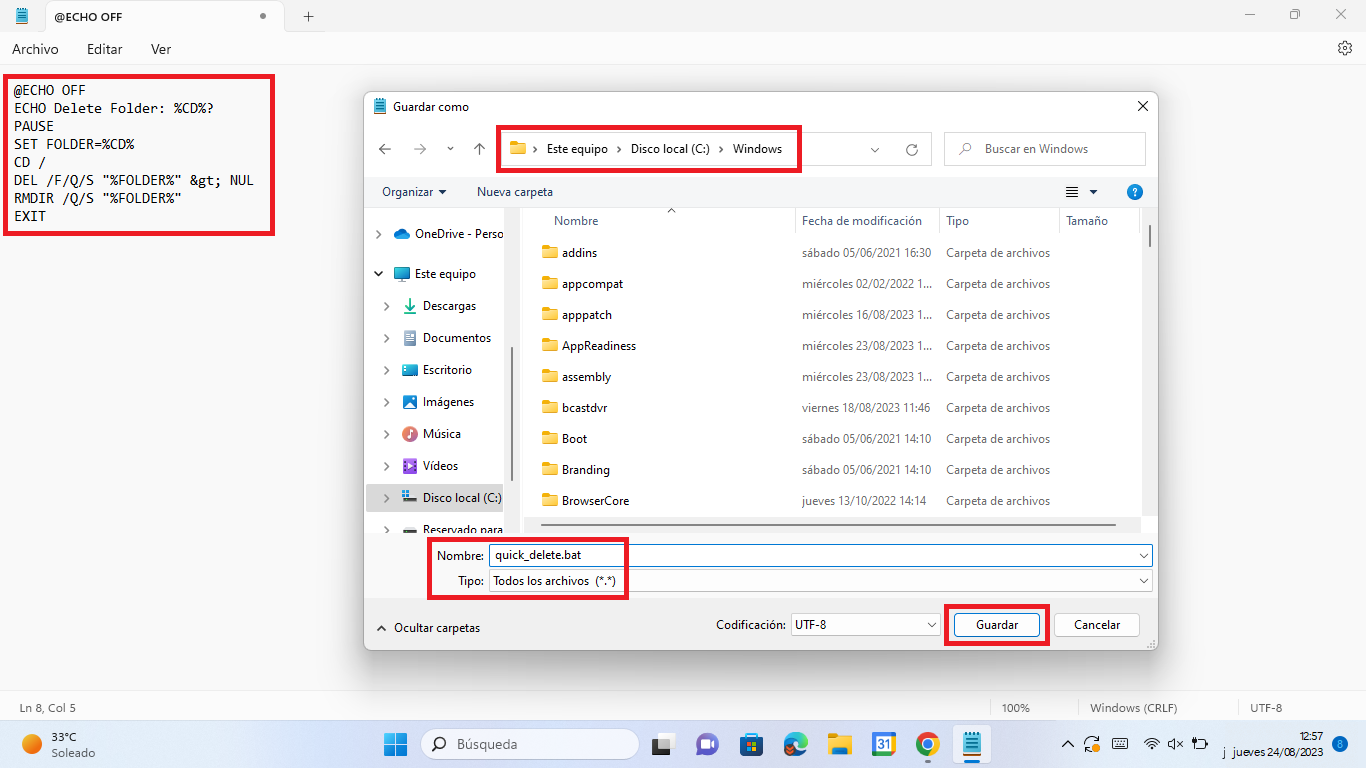Click vertical scrollbar in file list

click(x=1149, y=235)
